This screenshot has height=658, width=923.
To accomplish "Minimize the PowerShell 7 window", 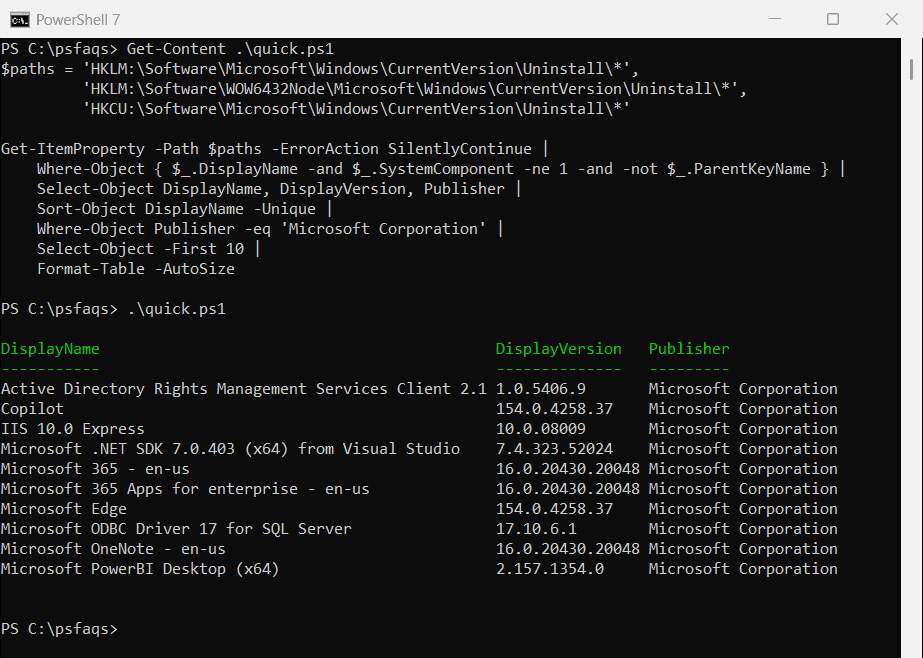I will point(775,19).
